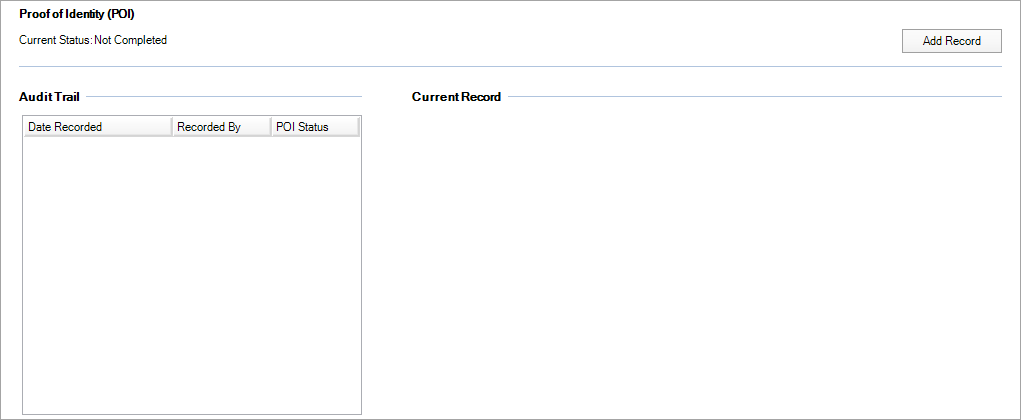The image size is (1021, 420).
Task: Click first empty row under Recorded By
Action: pos(220,146)
